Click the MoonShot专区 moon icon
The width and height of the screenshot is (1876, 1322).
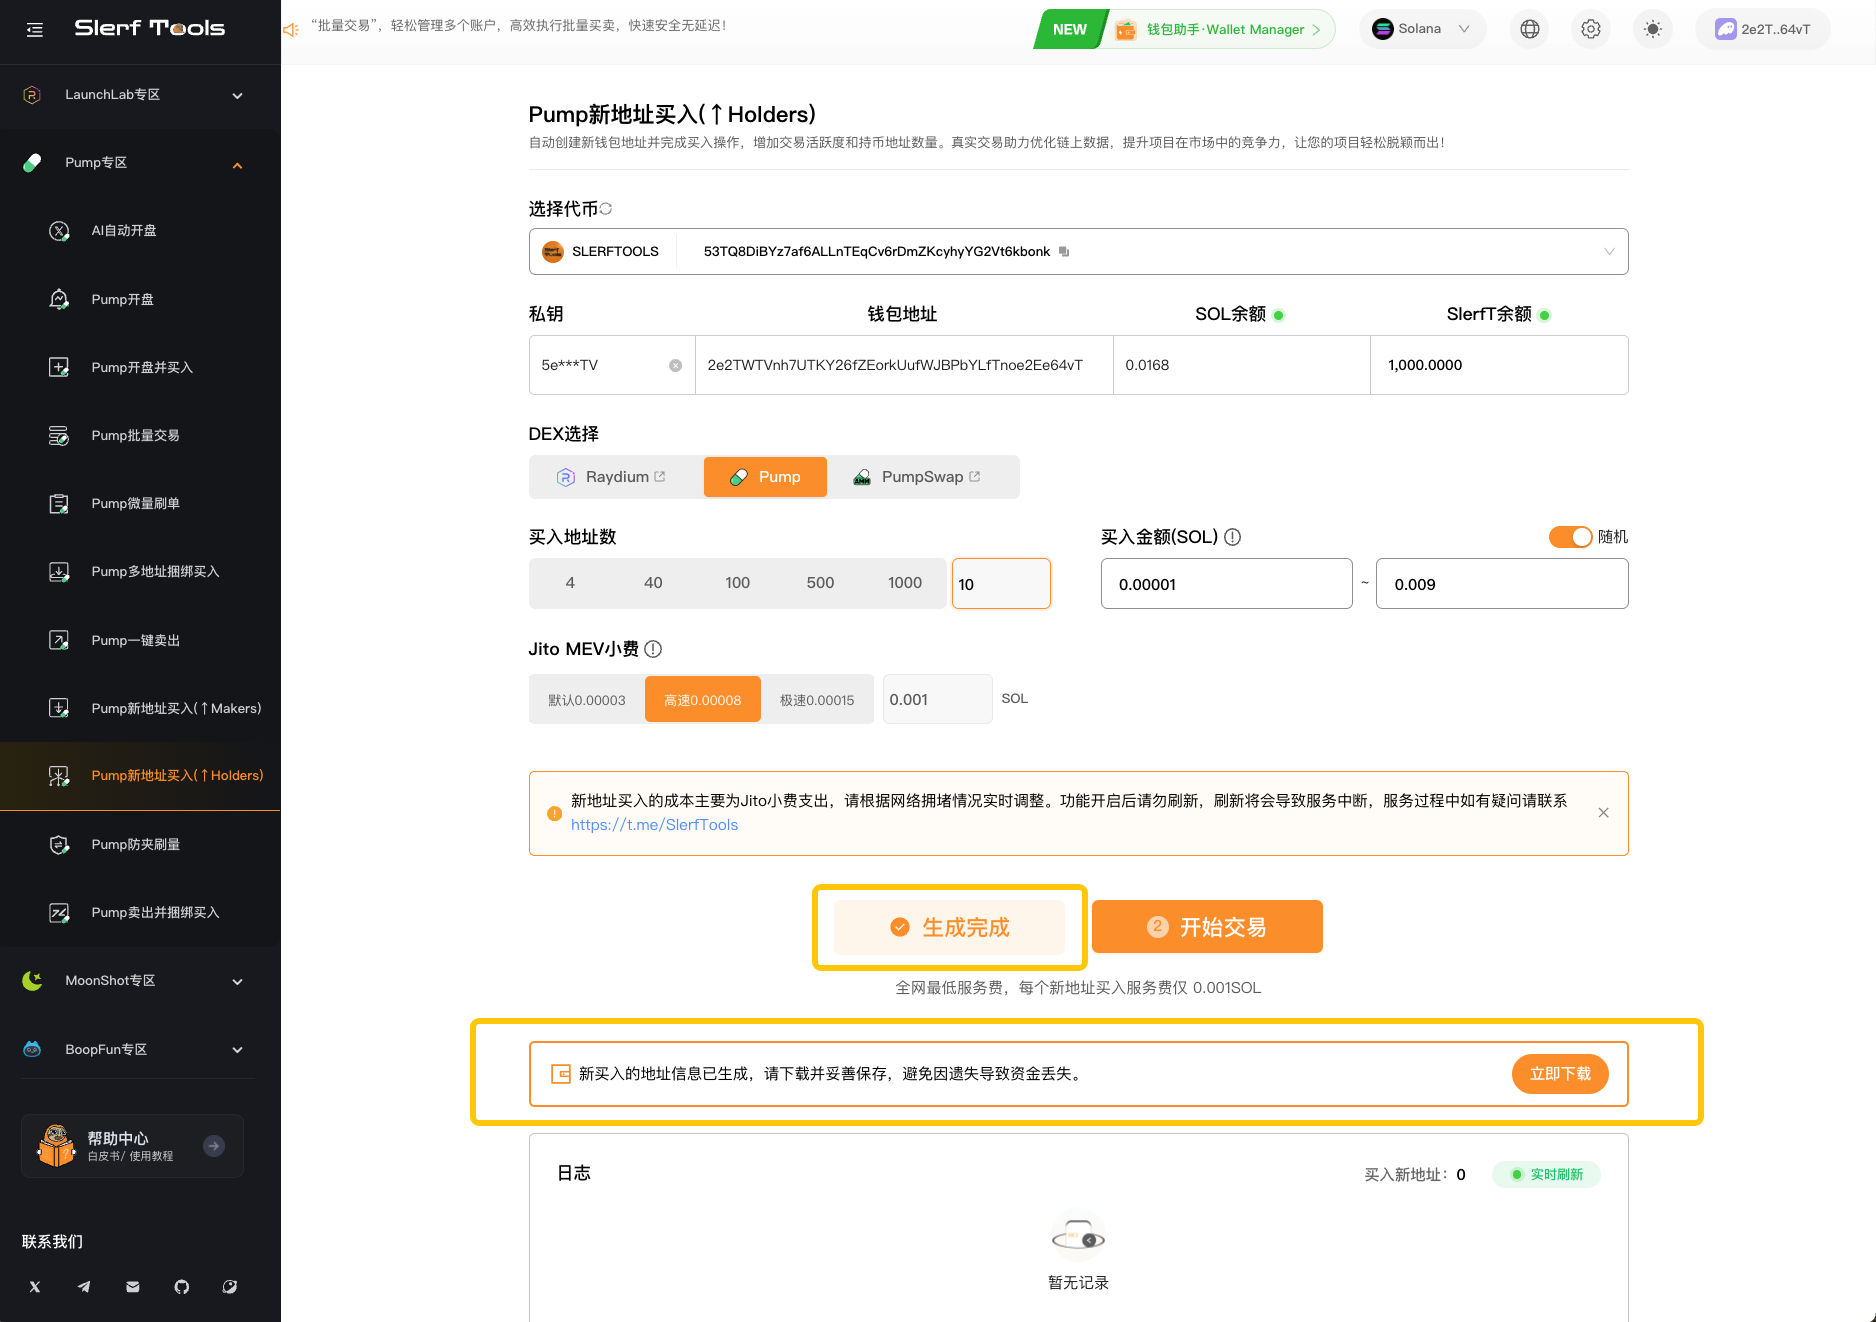(x=32, y=981)
